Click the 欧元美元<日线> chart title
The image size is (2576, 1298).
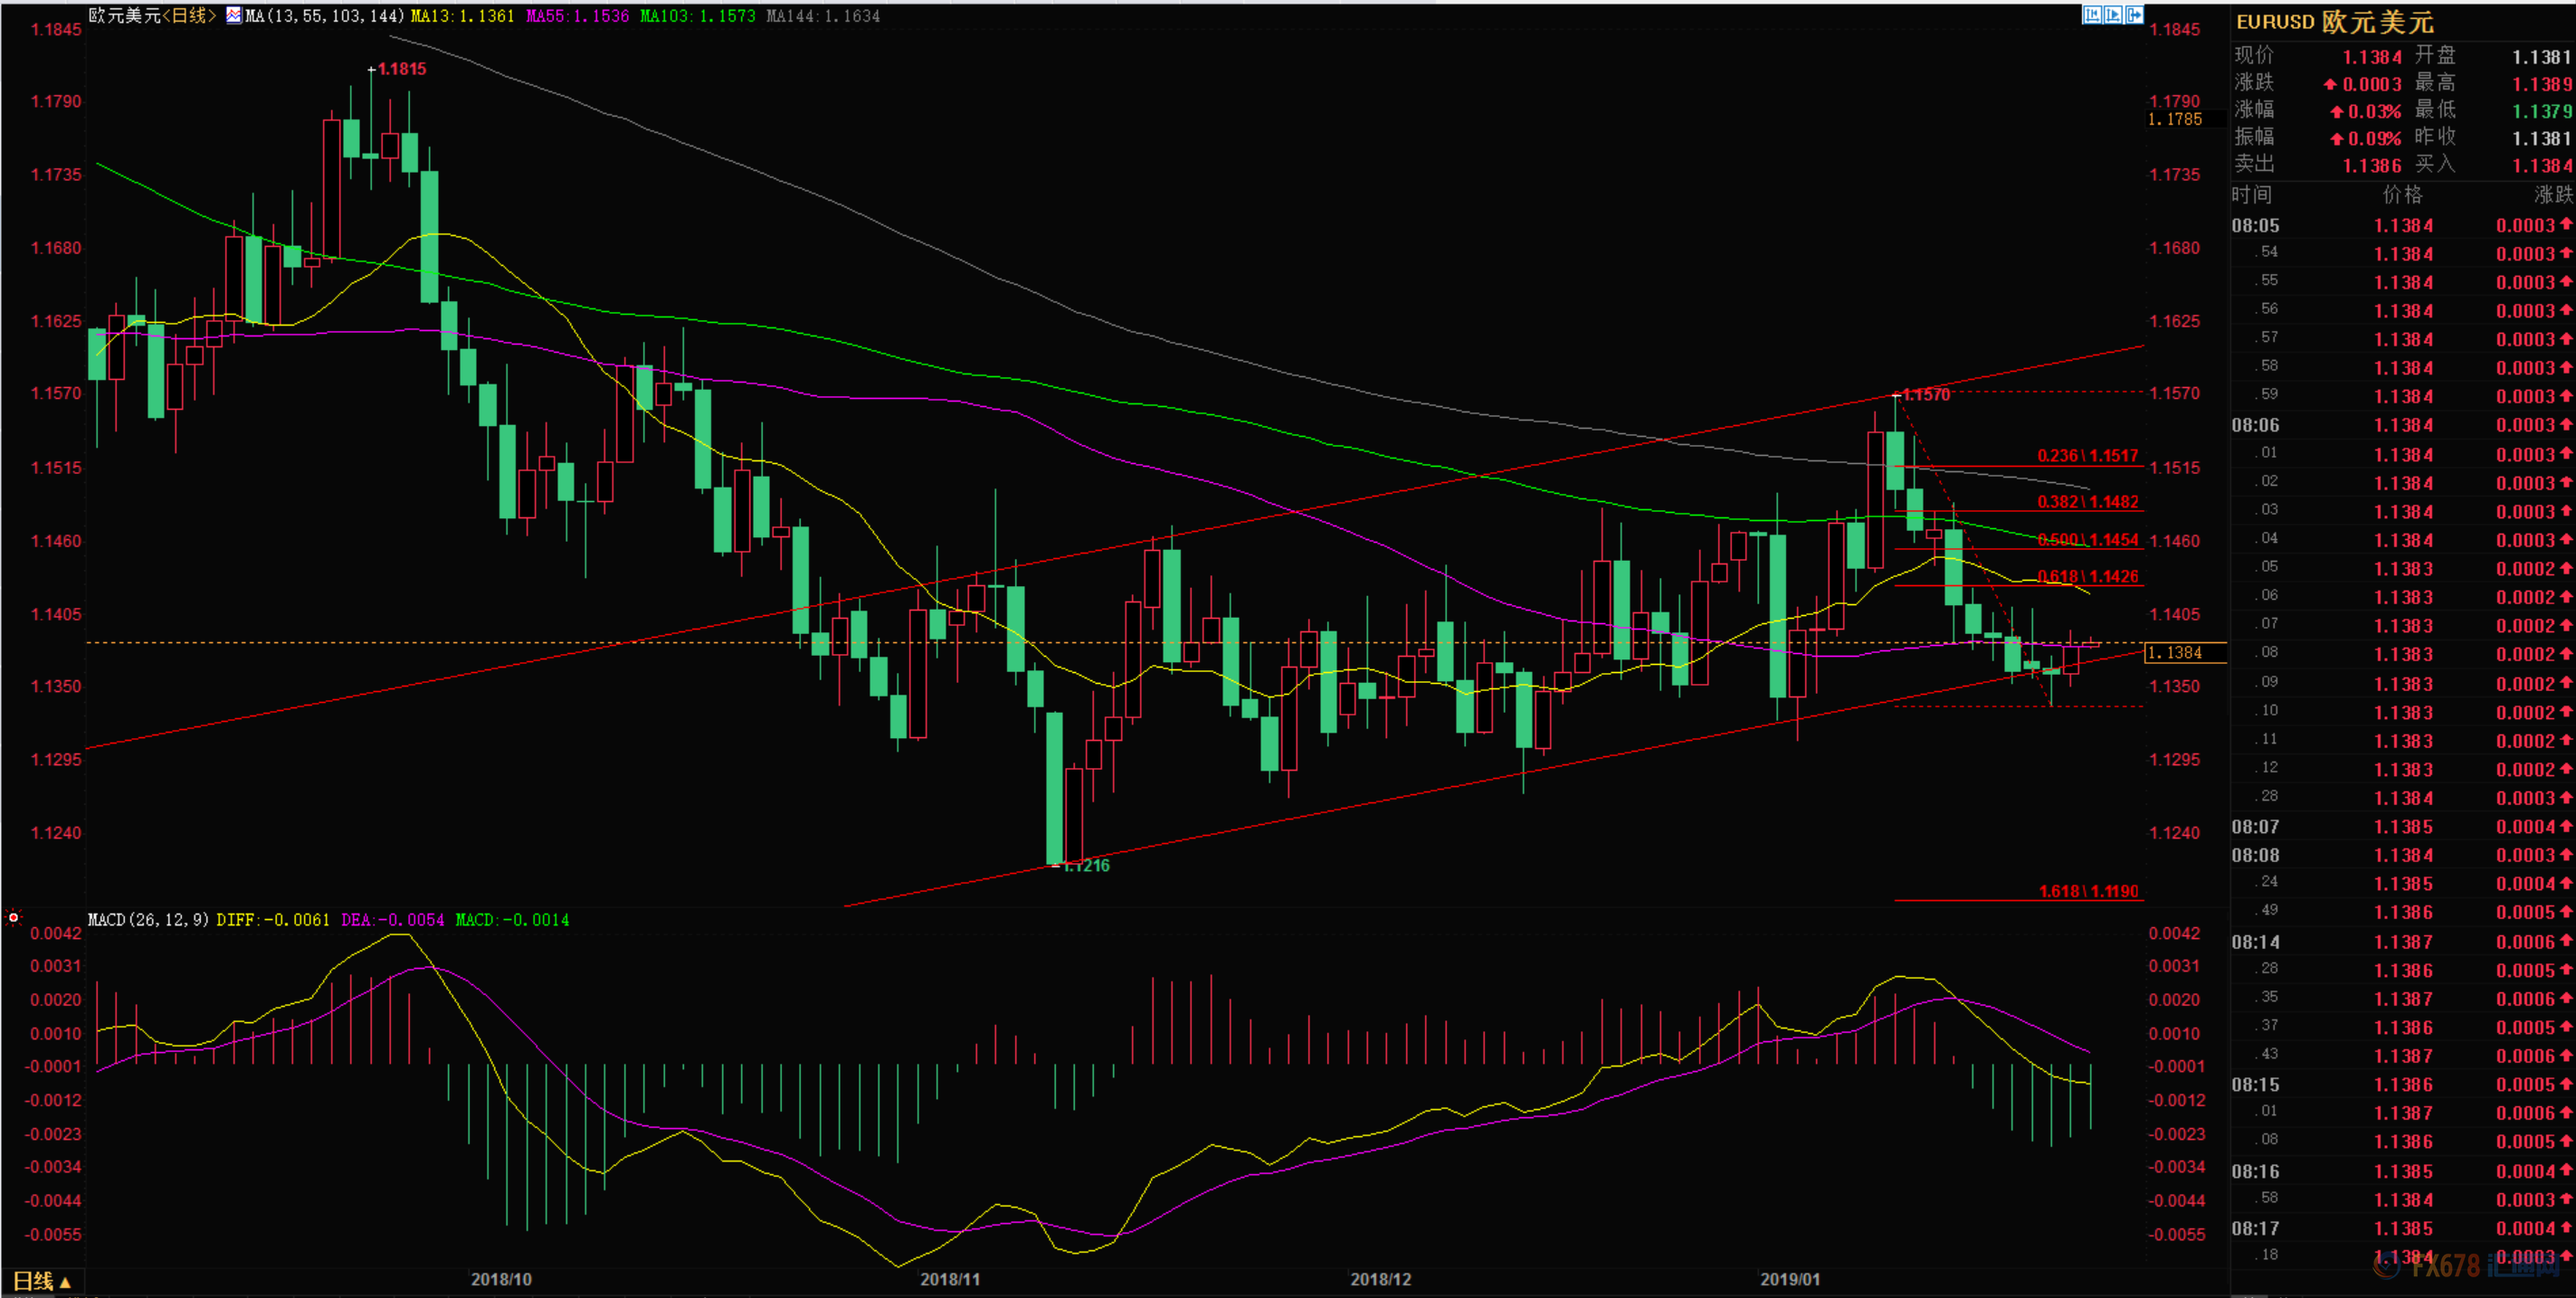(152, 16)
